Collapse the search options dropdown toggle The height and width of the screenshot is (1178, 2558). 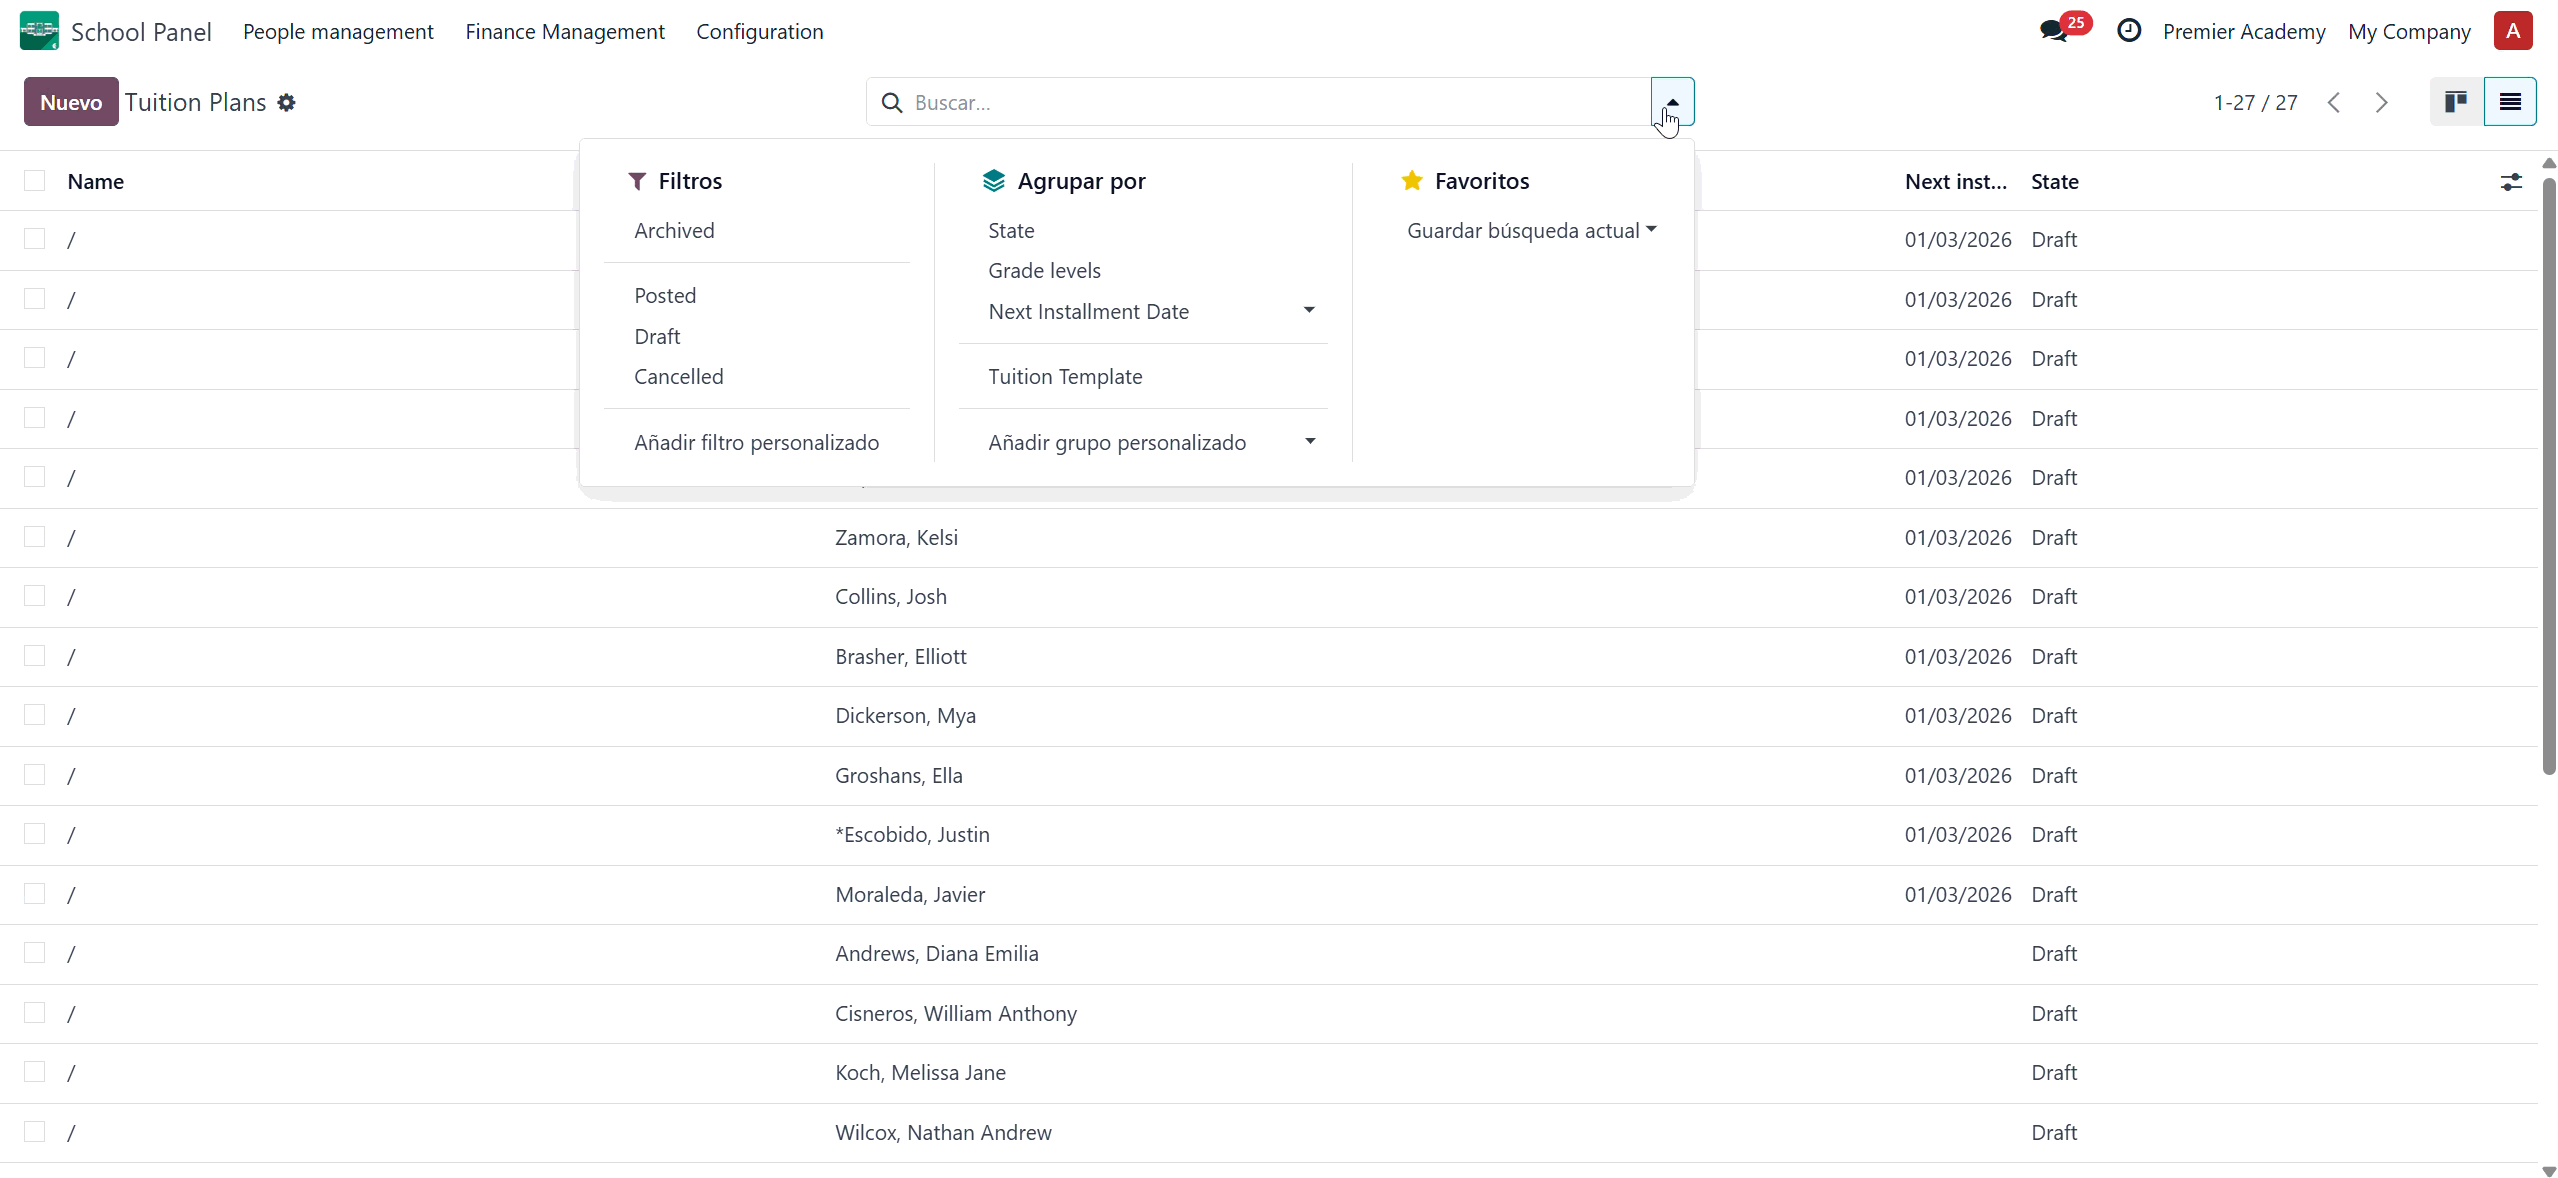click(1672, 101)
